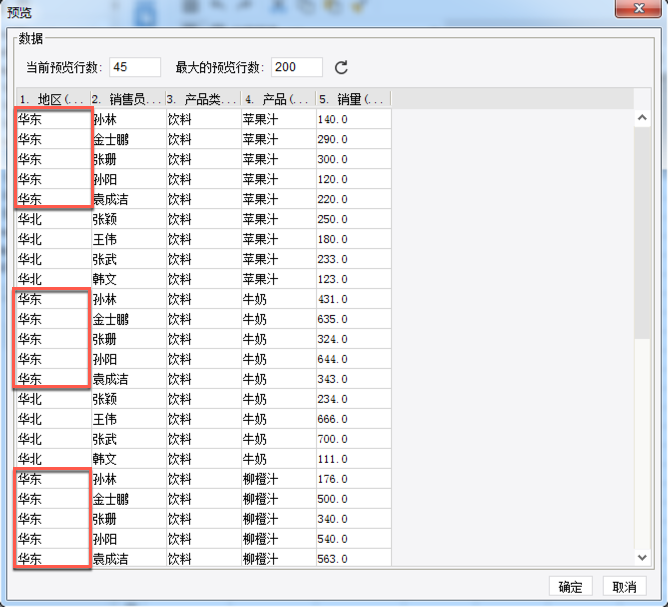Click sales value 250.0
Screen dimensions: 668x607
point(332,219)
